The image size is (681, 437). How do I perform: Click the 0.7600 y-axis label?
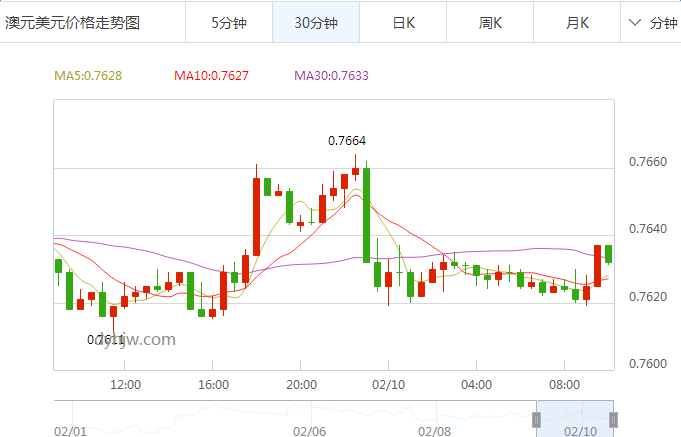[x=648, y=364]
